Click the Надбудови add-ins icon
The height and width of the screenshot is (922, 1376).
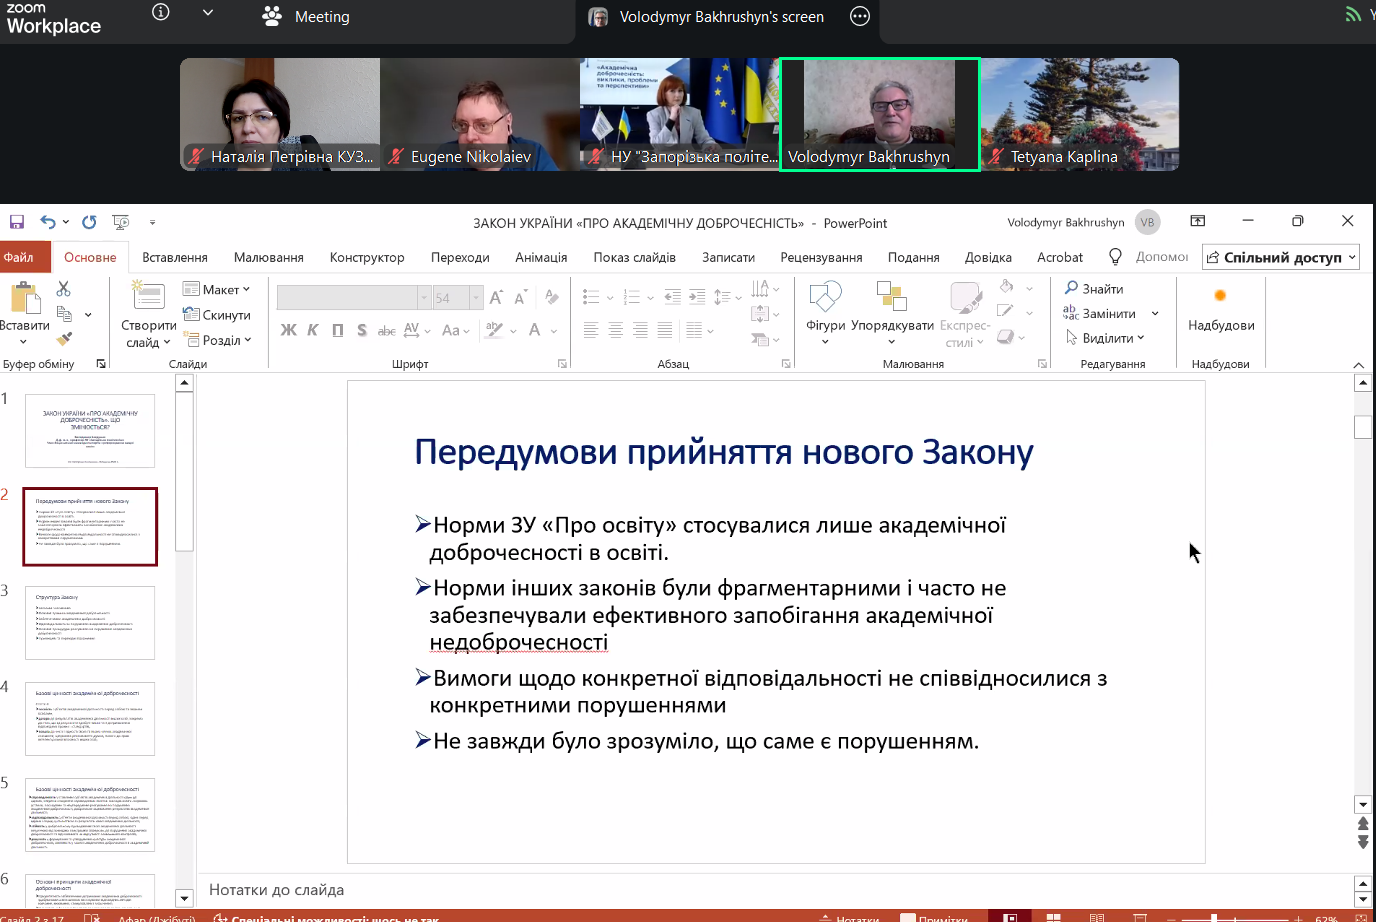tap(1220, 296)
